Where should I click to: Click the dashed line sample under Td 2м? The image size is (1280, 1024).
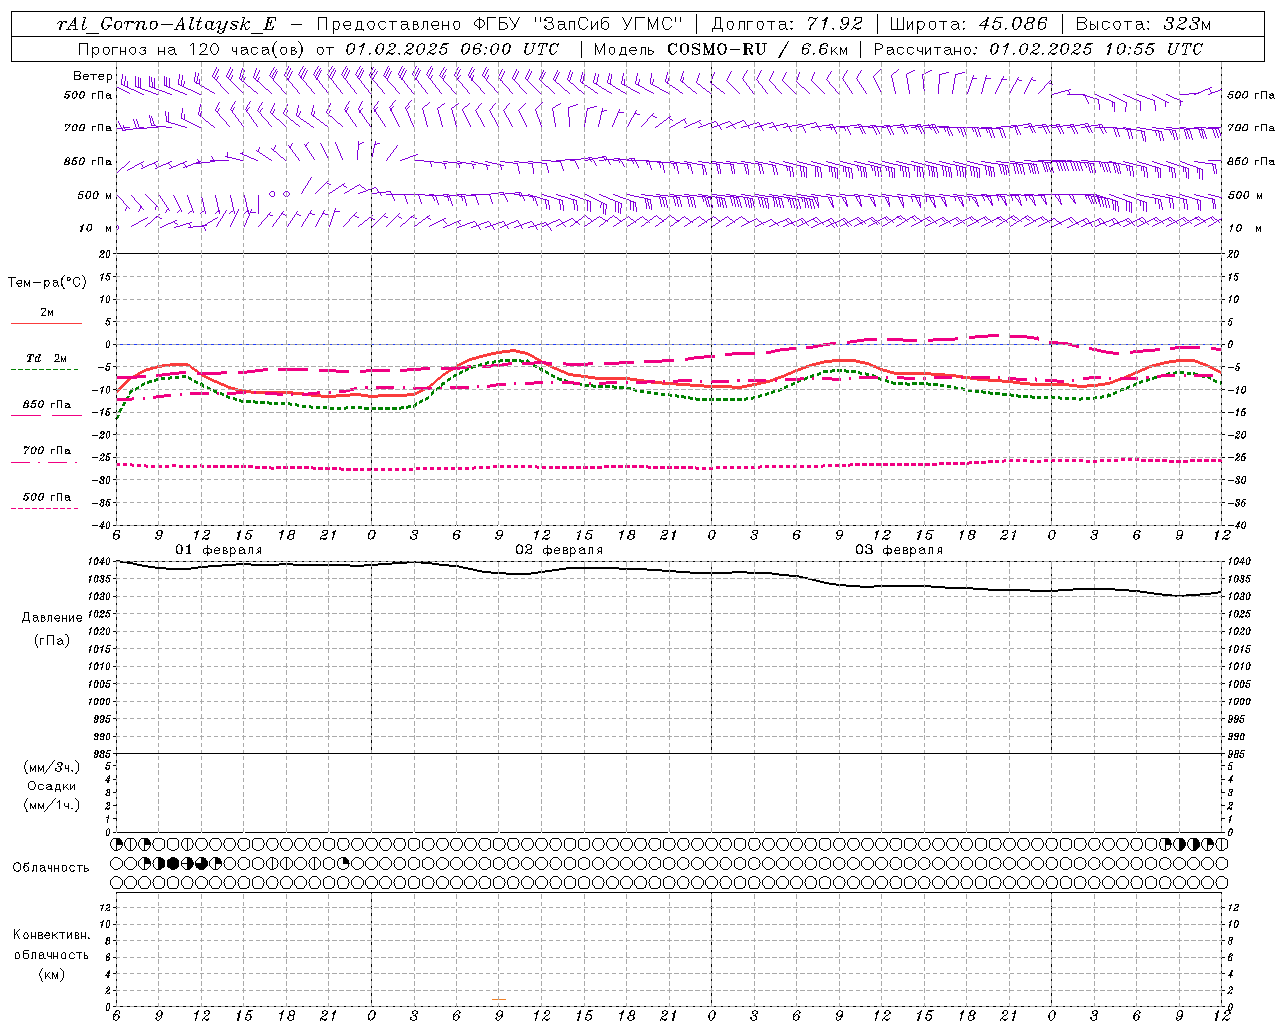[x=45, y=370]
